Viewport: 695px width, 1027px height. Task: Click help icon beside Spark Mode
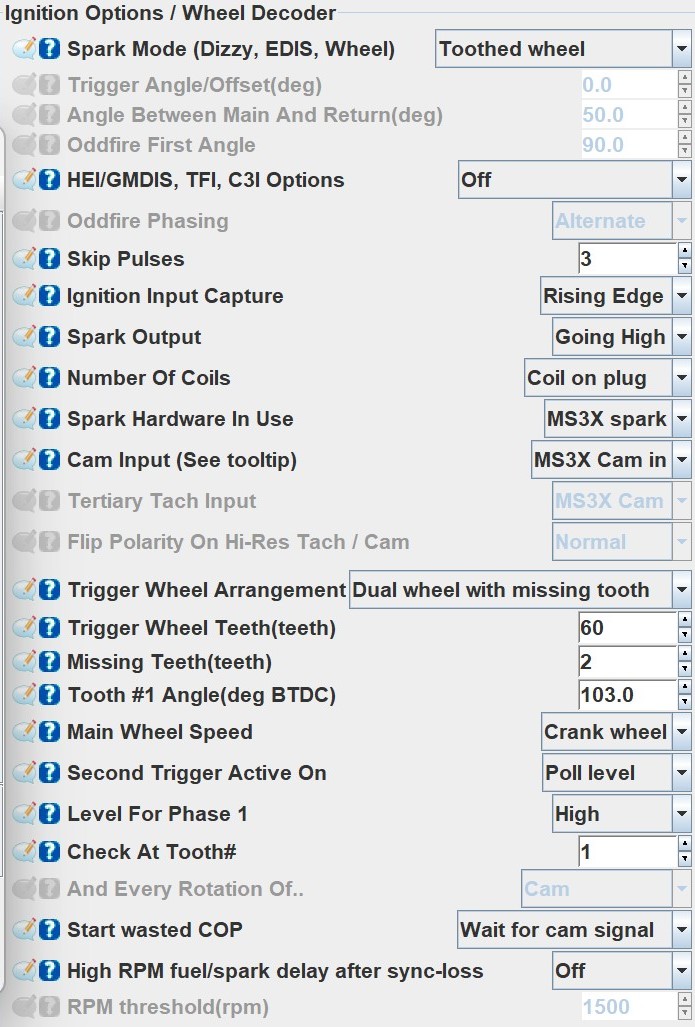coord(50,49)
